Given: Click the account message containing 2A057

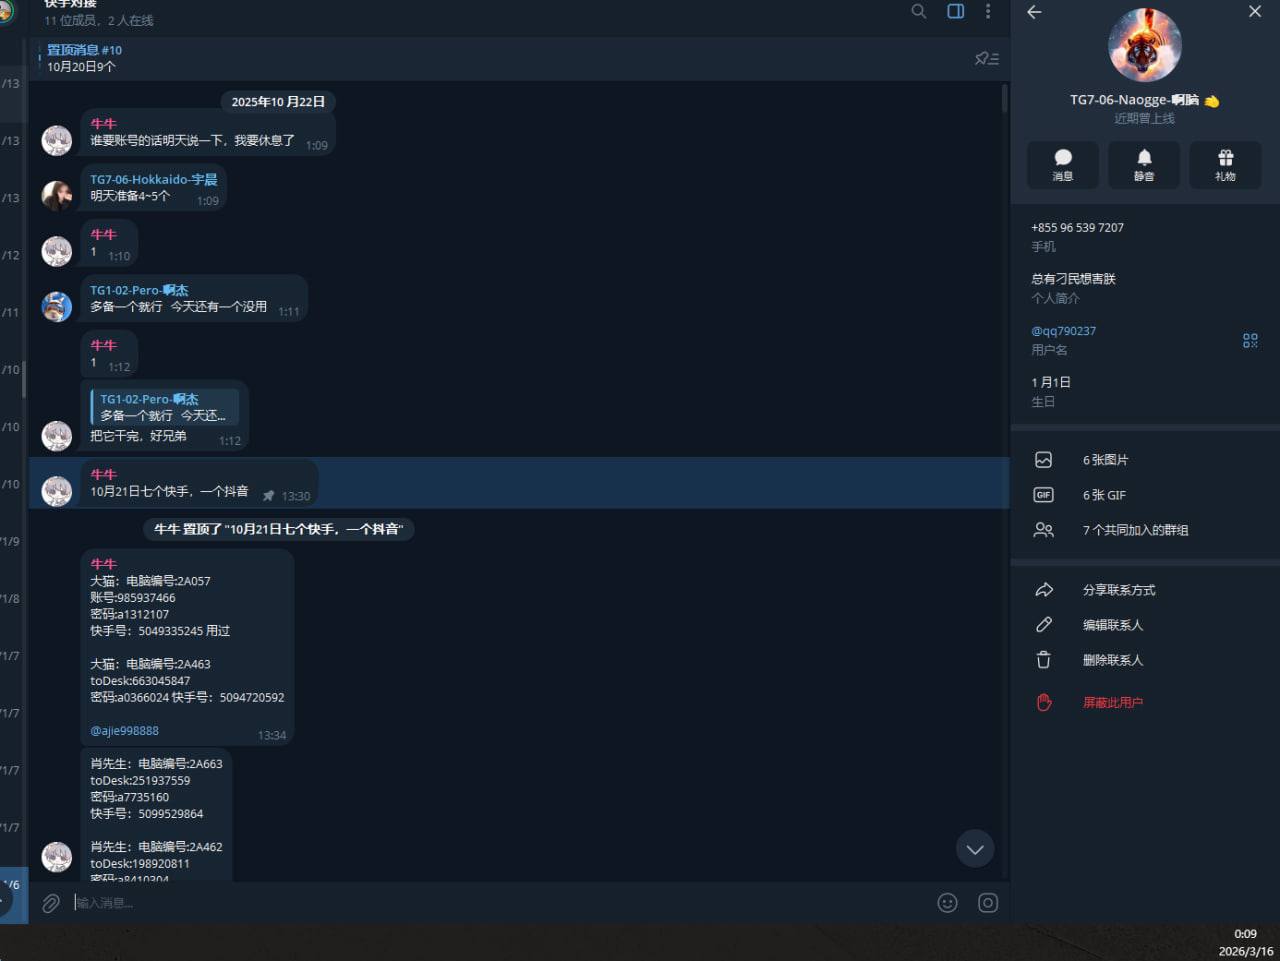Looking at the screenshot, I should tap(187, 647).
